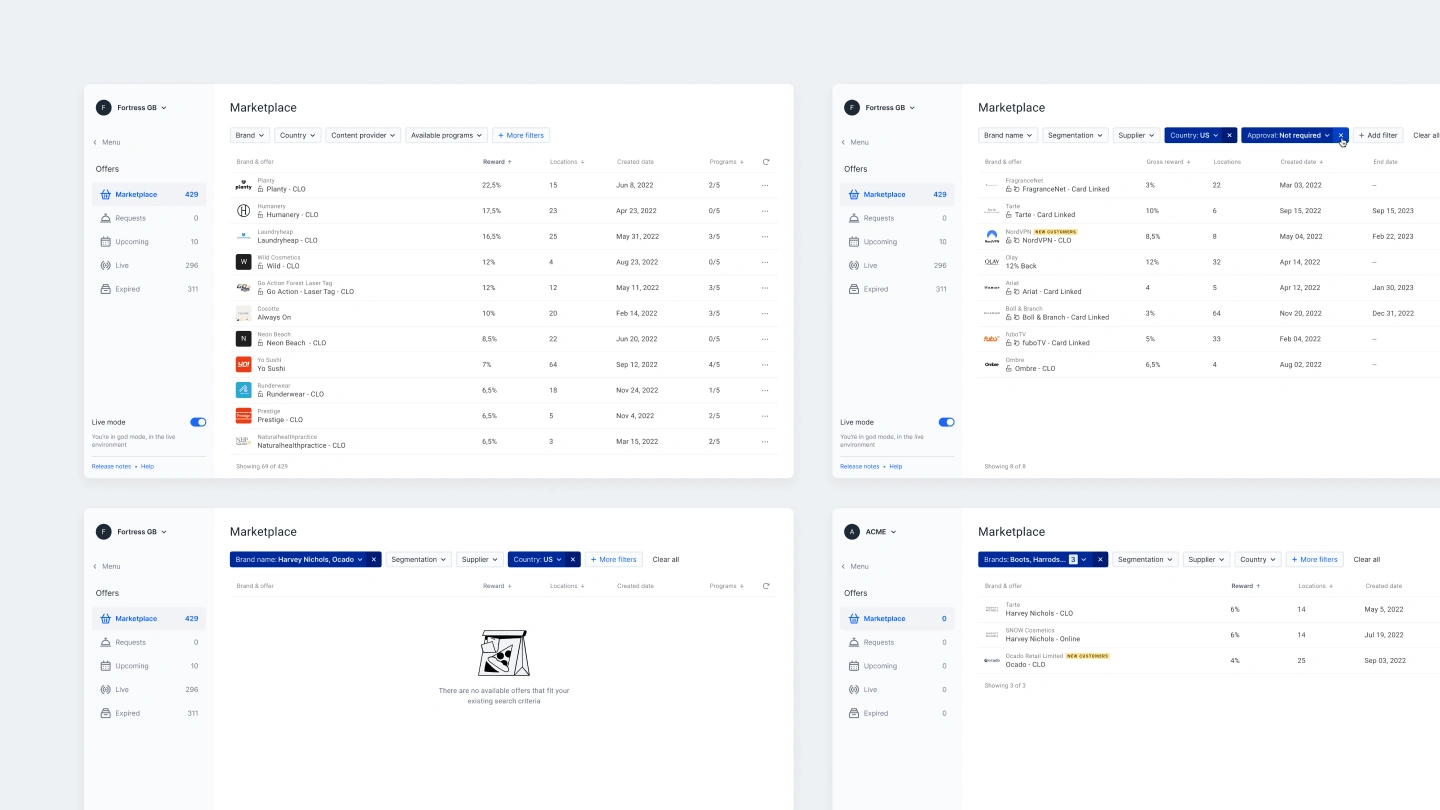Sort by Gross reward column

coord(1169,162)
